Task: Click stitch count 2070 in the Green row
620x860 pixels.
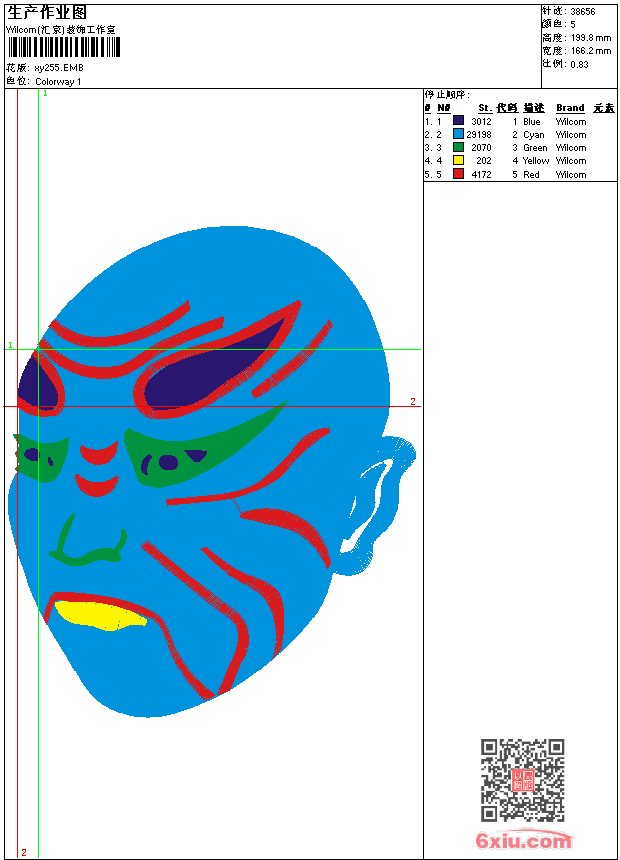Action: 481,148
